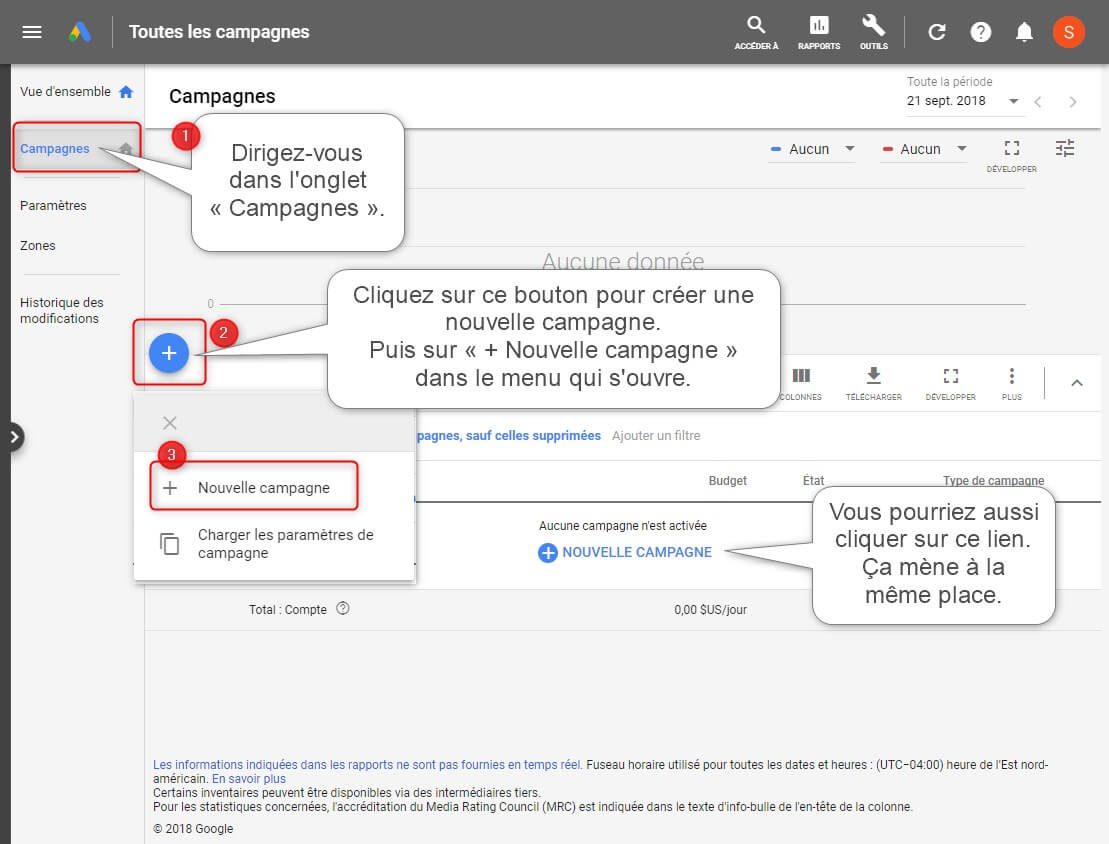The height and width of the screenshot is (844, 1109).
Task: Open the En savoir plus link
Action: click(248, 778)
